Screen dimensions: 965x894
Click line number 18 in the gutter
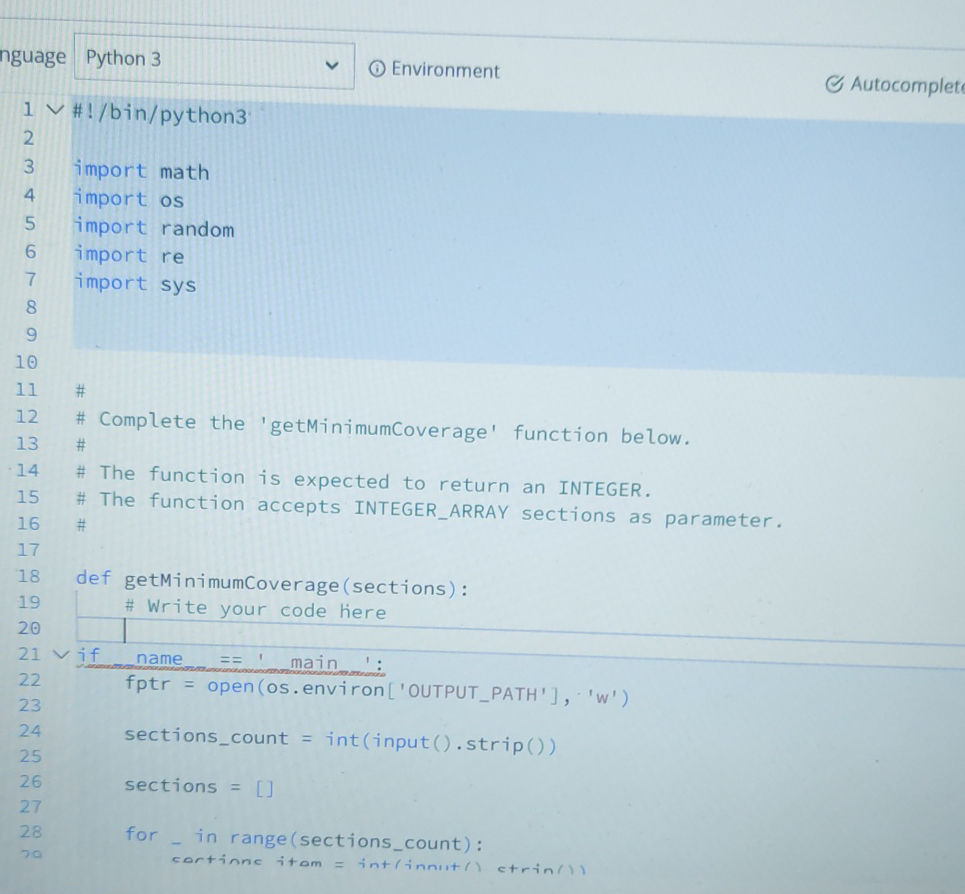[x=27, y=577]
